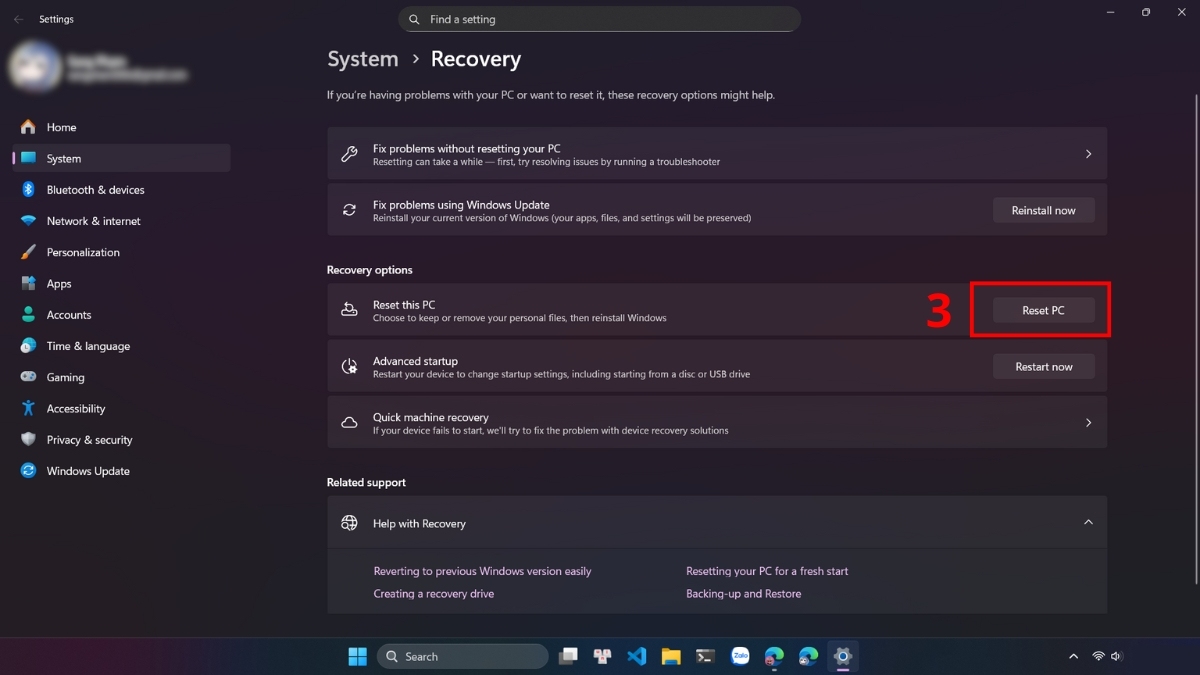
Task: Collapse the Help with Recovery section
Action: tap(1089, 522)
